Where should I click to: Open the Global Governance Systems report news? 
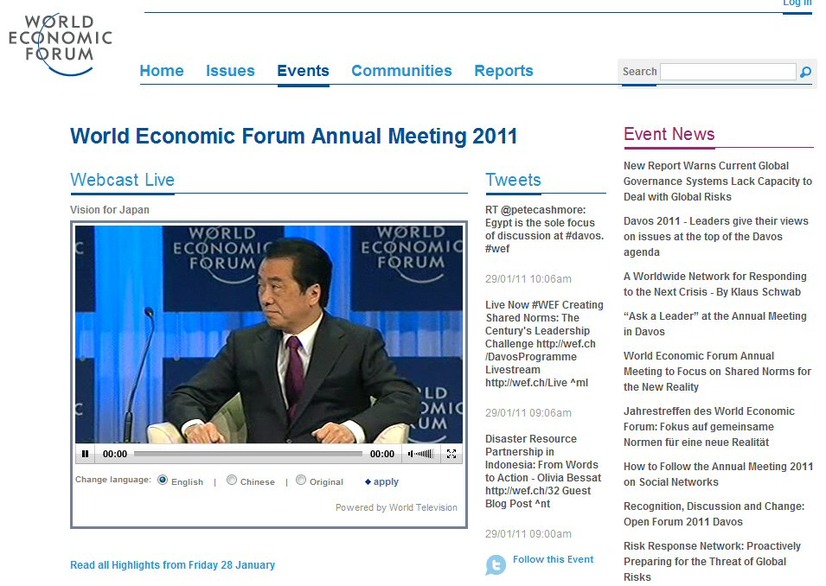pos(717,181)
